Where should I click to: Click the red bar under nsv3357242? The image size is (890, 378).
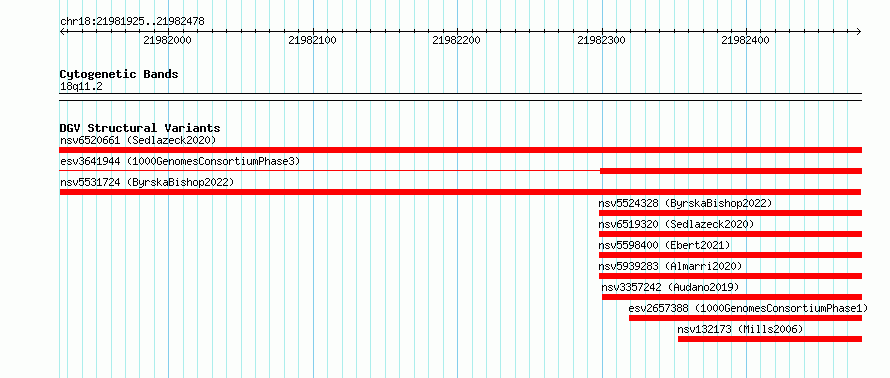(732, 297)
